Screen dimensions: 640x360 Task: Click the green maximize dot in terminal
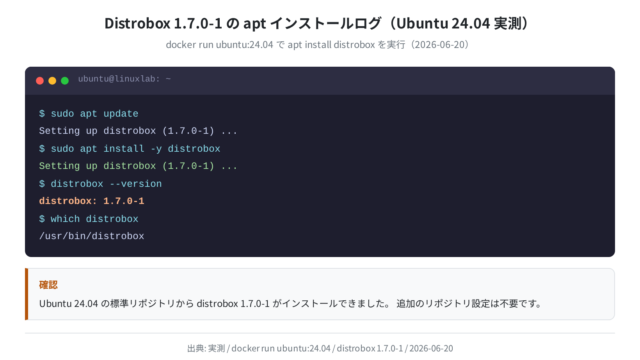tap(64, 80)
